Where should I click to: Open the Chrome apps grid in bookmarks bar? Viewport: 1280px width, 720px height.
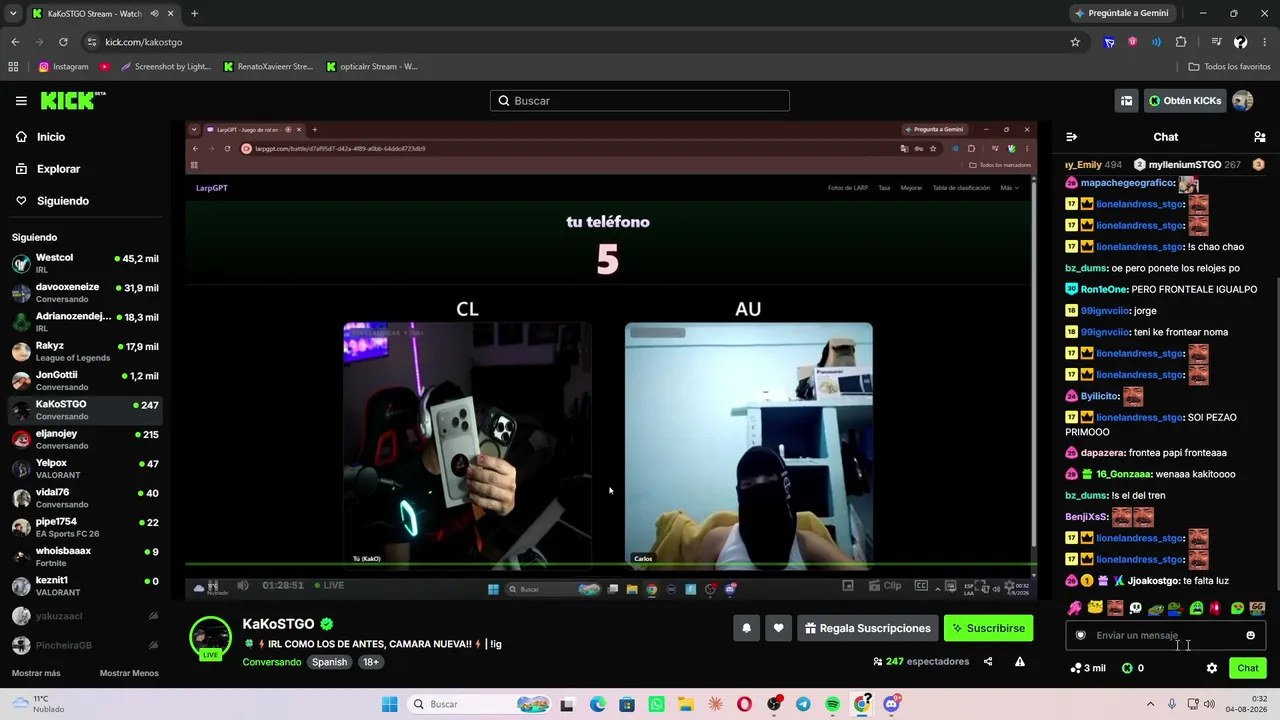(13, 67)
